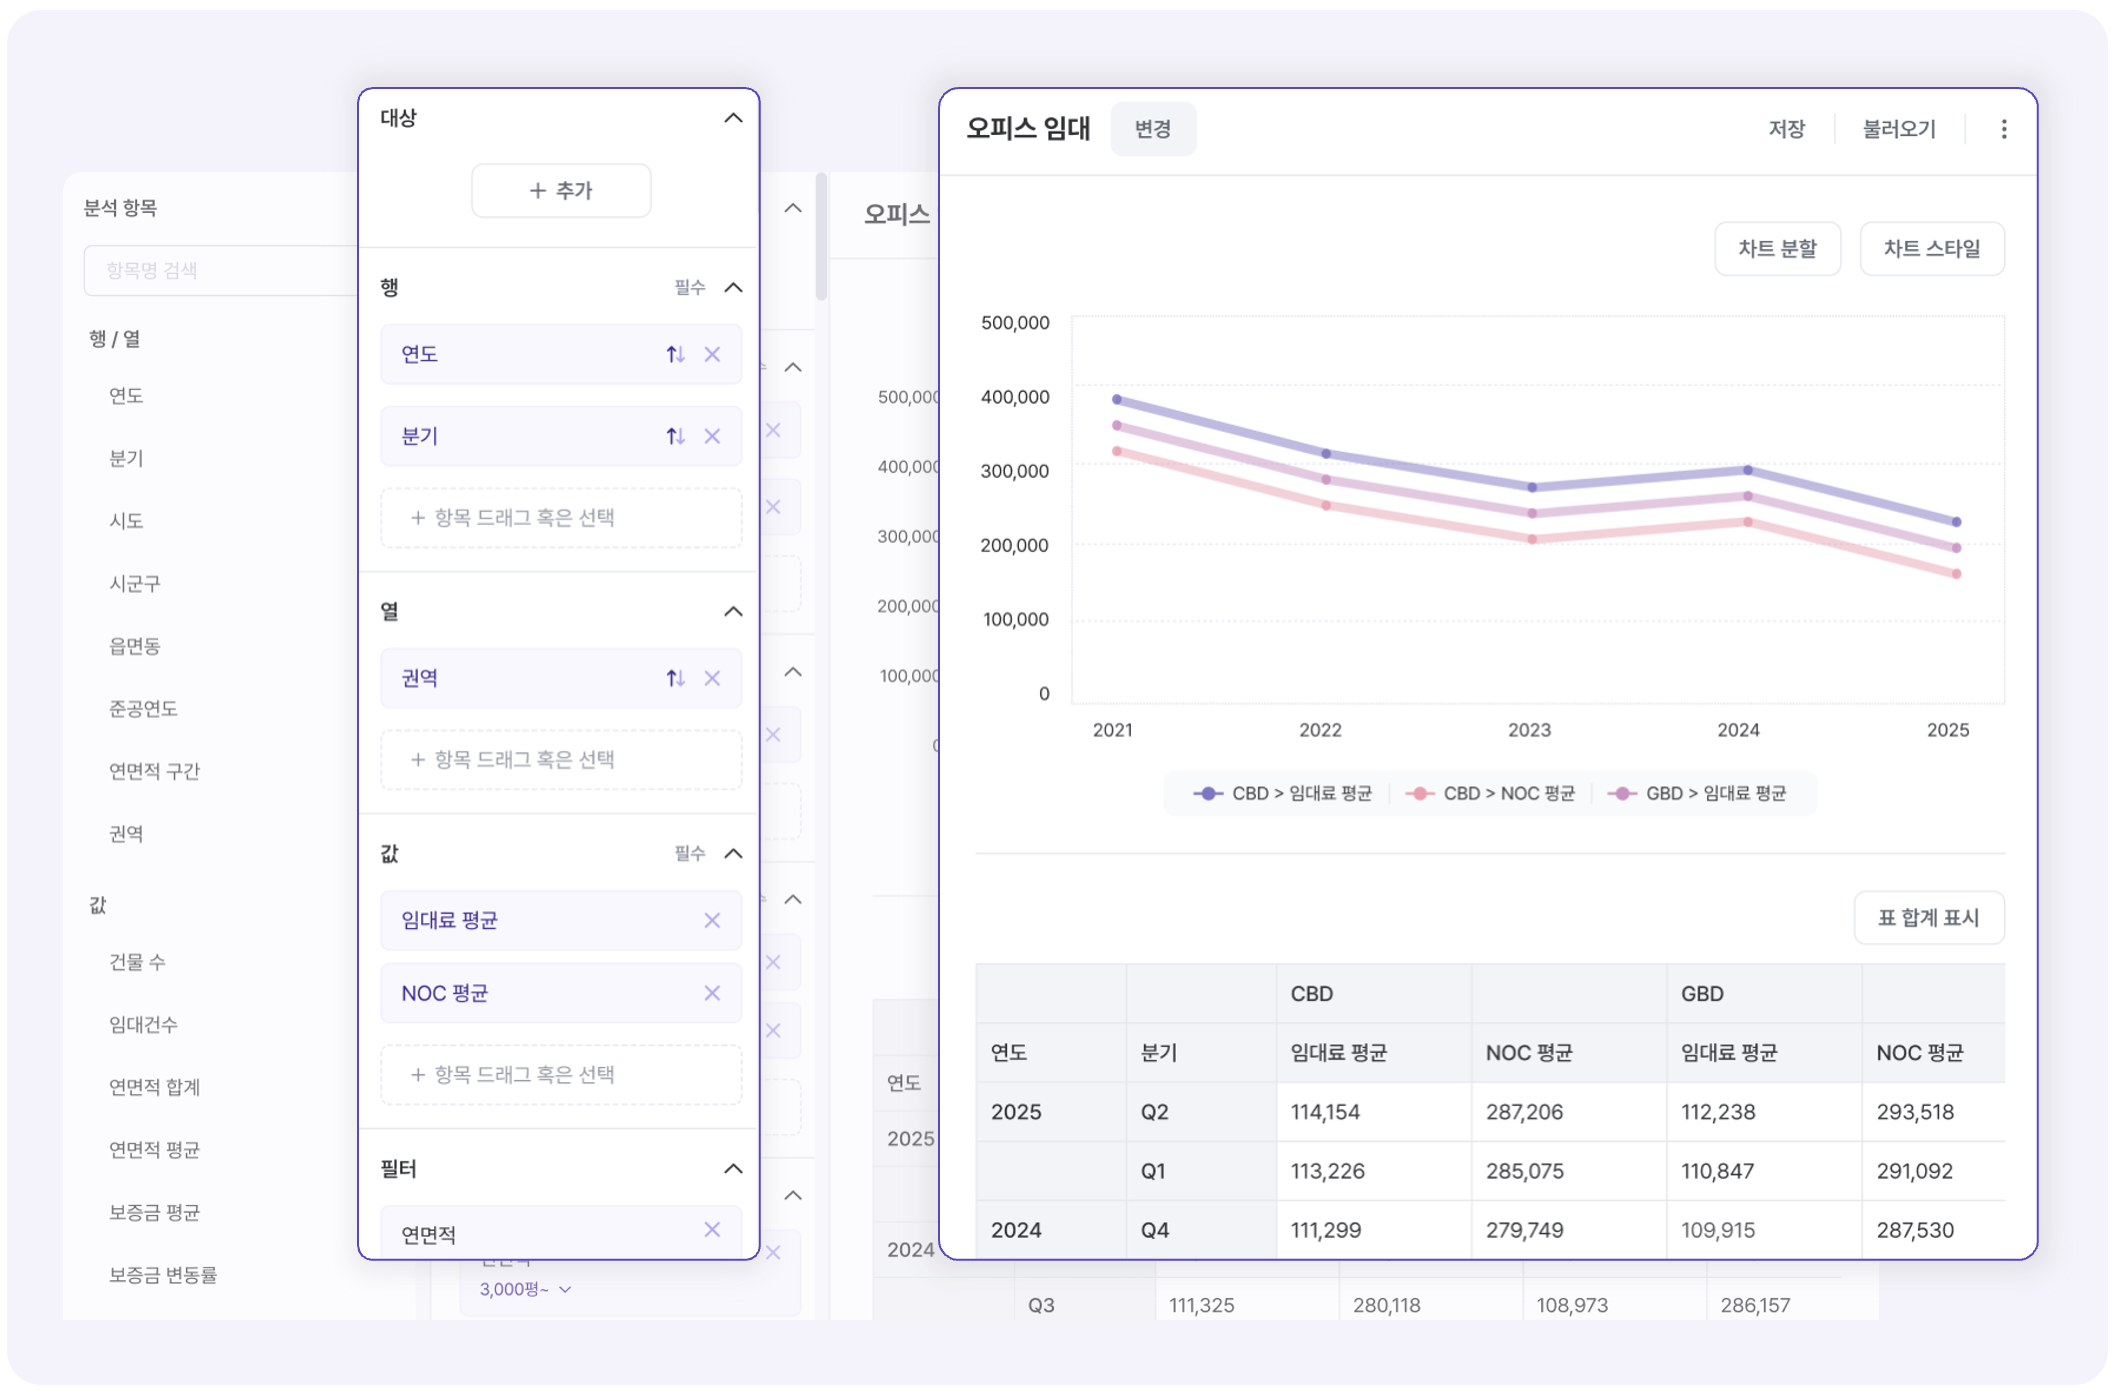The image size is (2118, 1394).
Task: Remove the 분기 item with its X icon
Action: click(x=712, y=436)
